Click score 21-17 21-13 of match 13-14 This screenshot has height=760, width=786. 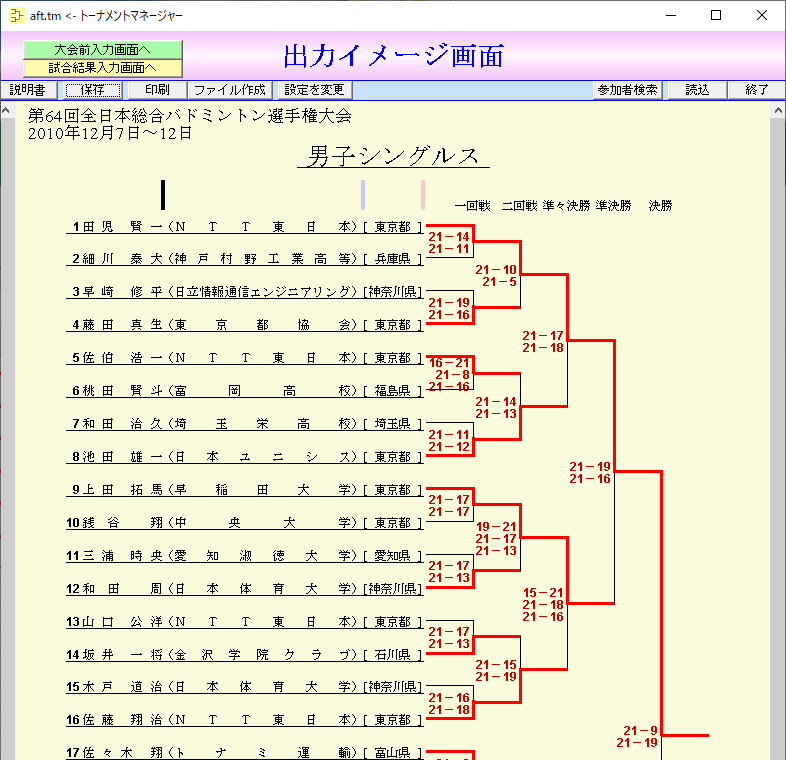pyautogui.click(x=449, y=638)
